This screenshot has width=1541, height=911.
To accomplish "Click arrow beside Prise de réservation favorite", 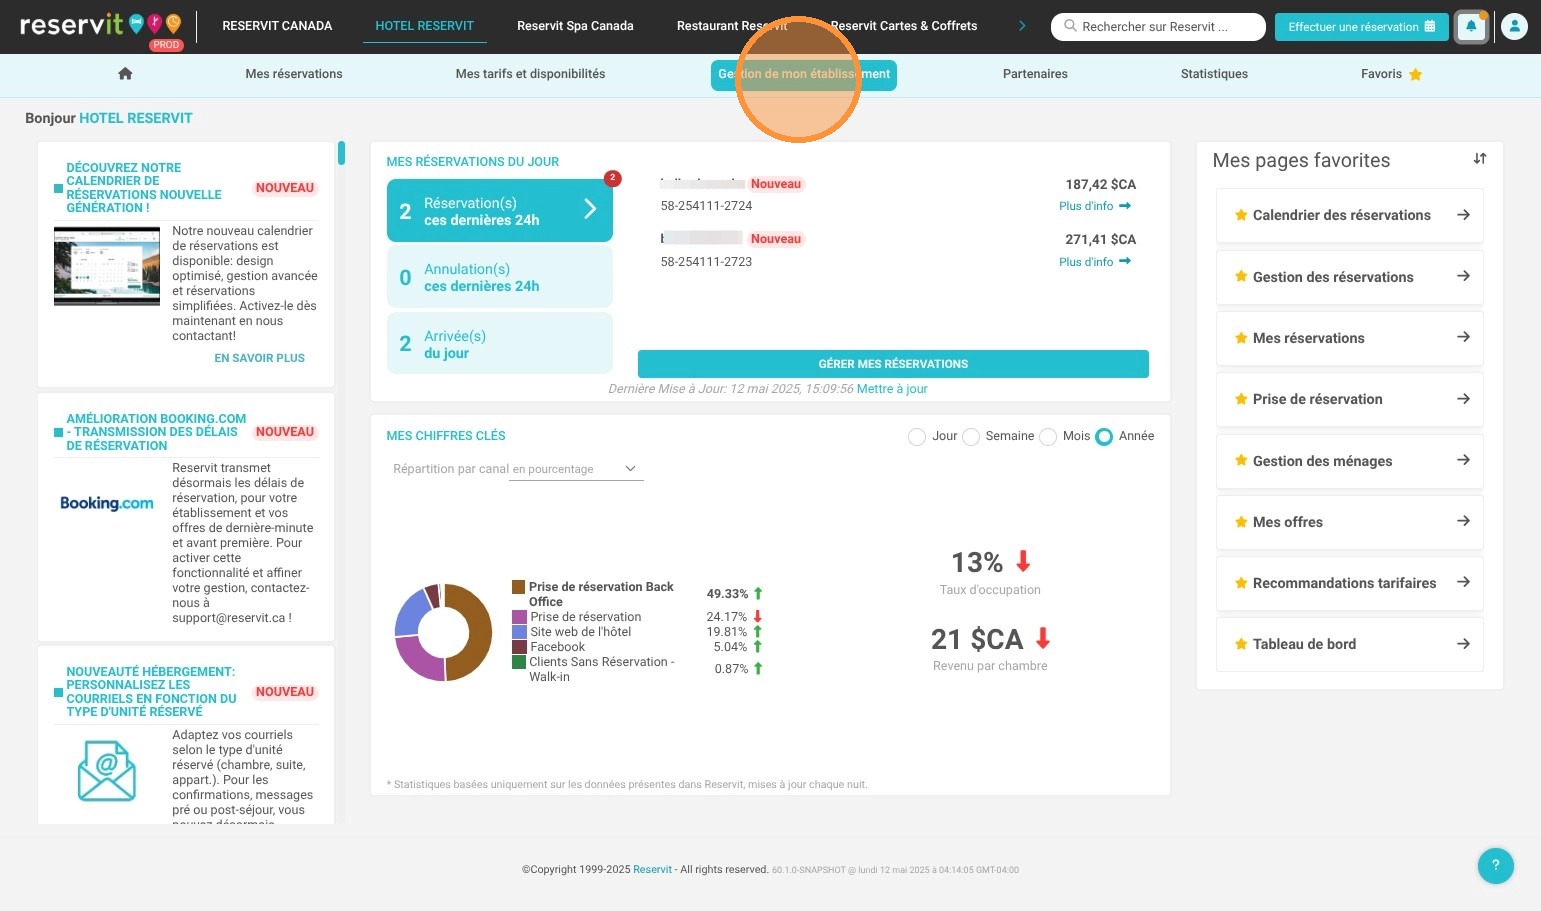I will point(1463,399).
